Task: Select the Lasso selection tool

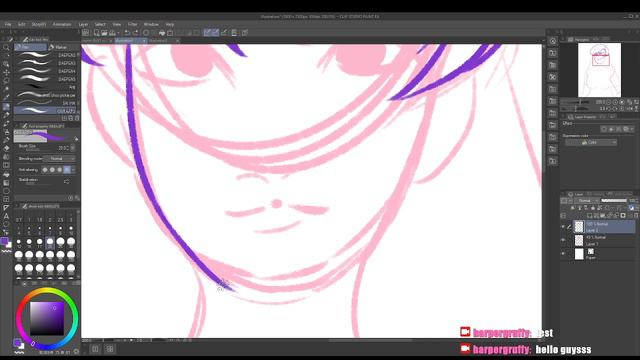Action: [x=6, y=81]
